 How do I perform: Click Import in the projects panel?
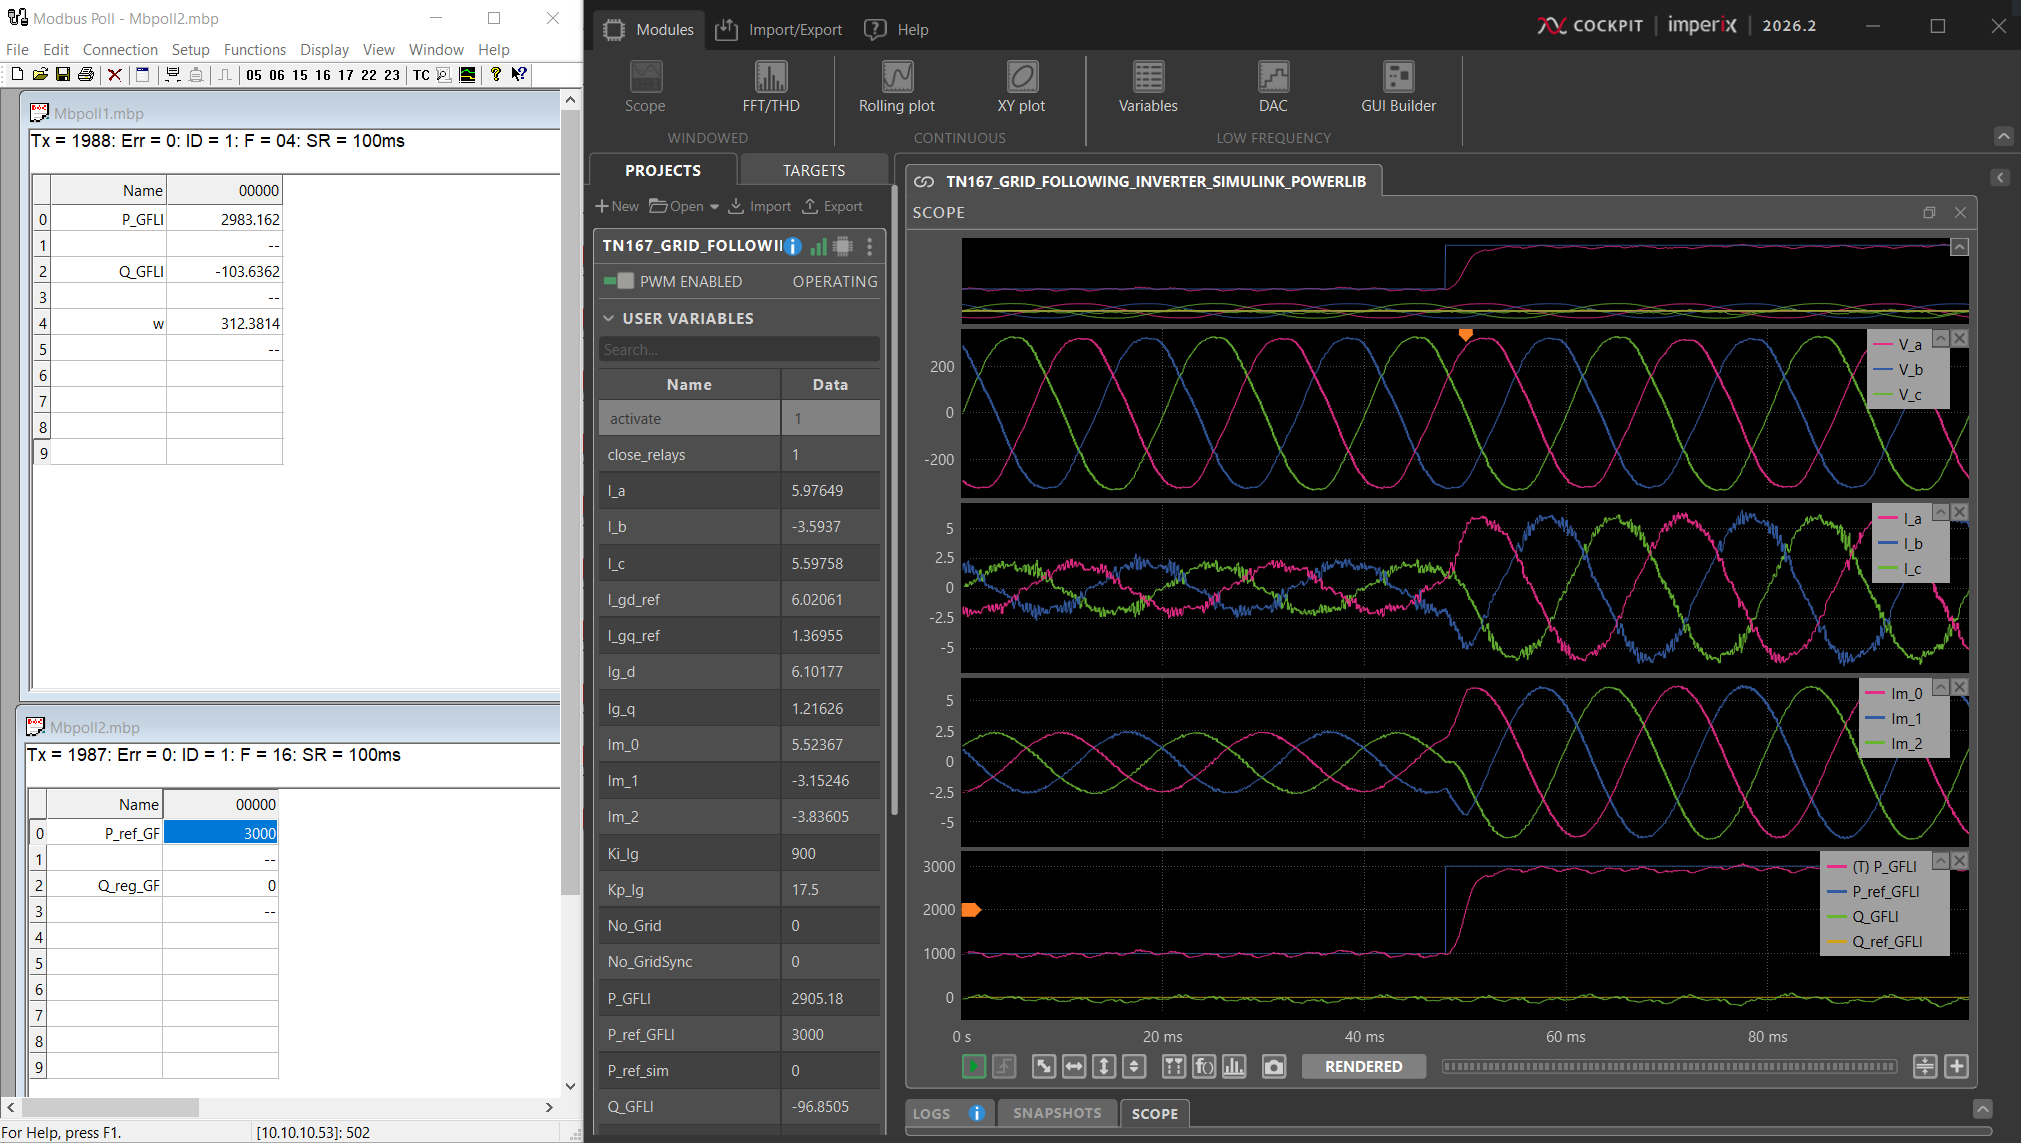760,206
